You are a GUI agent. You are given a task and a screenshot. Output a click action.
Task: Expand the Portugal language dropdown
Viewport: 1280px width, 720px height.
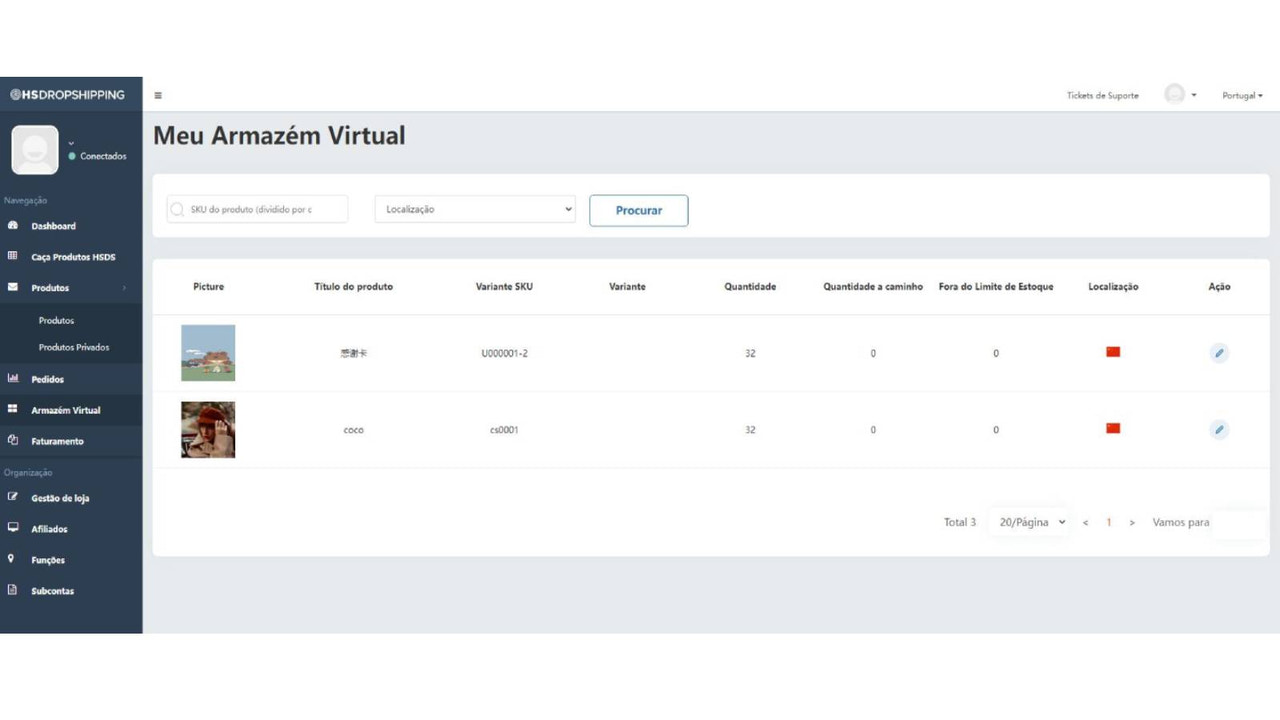point(1242,95)
